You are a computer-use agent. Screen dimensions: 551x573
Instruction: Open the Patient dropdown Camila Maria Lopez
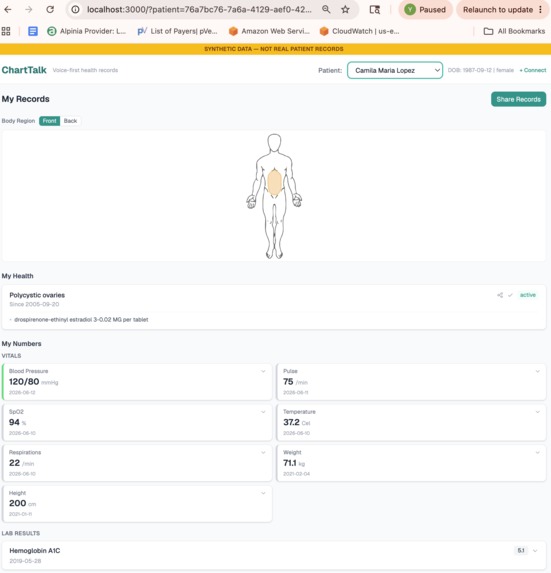(x=395, y=70)
